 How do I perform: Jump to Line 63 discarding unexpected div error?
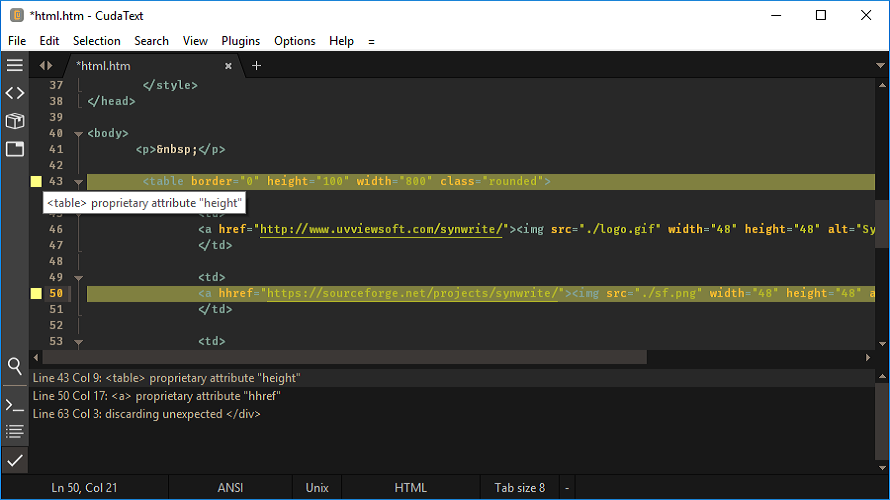tap(146, 413)
